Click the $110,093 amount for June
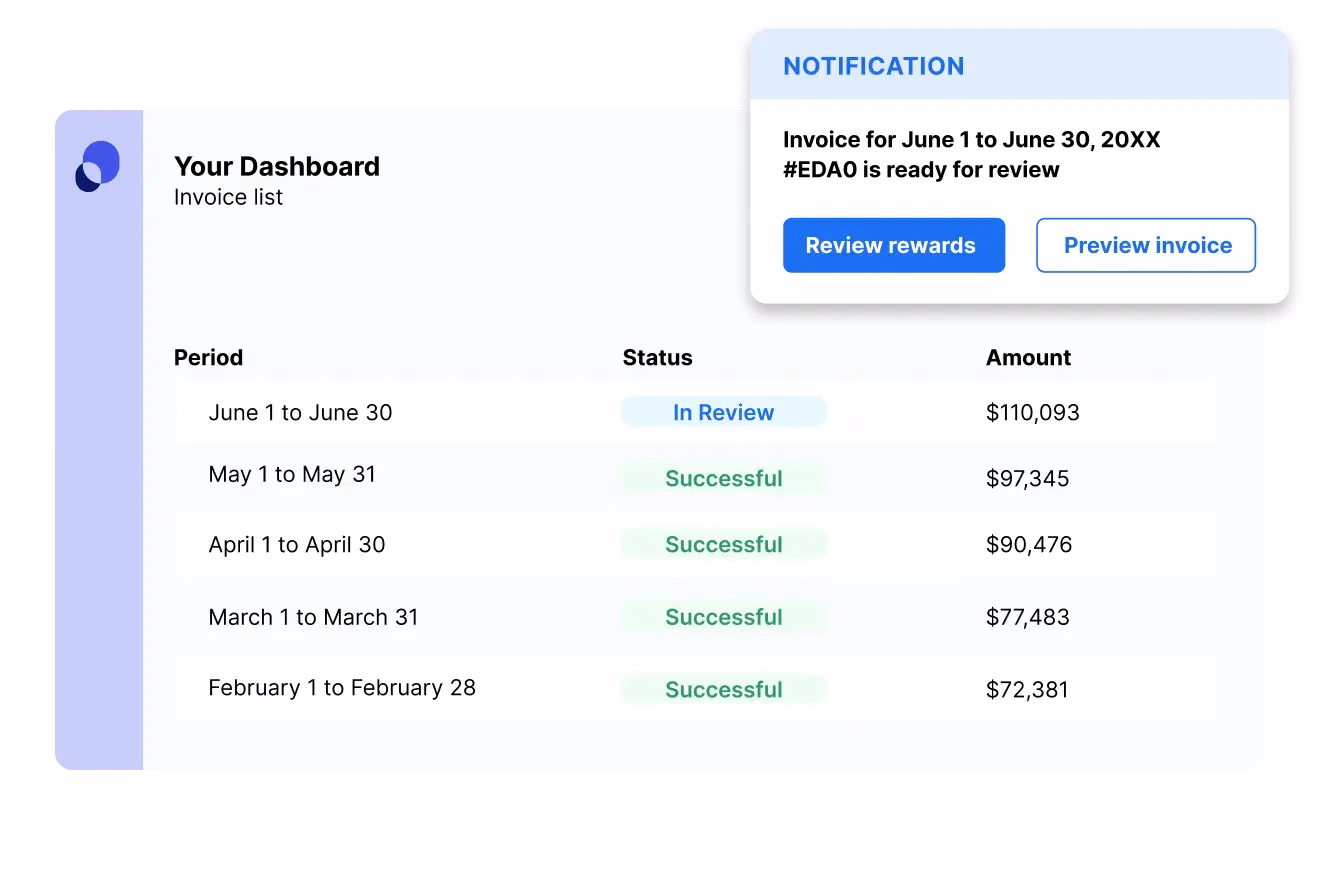 click(x=1032, y=412)
